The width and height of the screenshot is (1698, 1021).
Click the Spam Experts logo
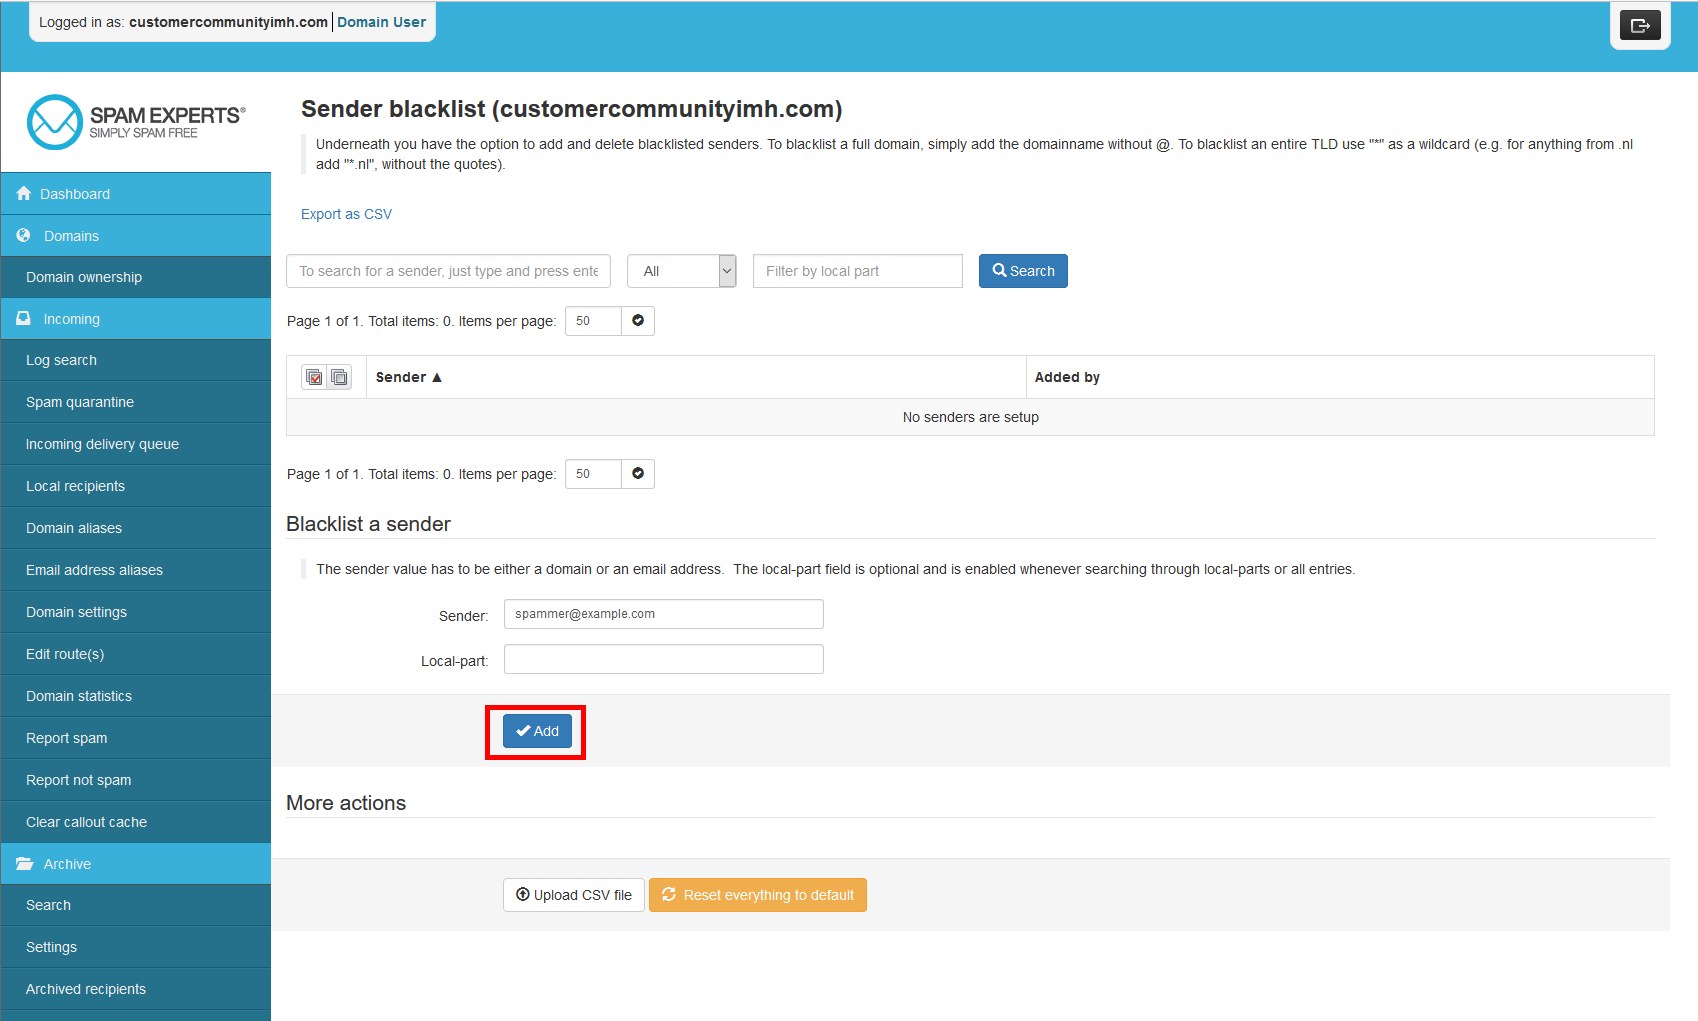point(136,122)
